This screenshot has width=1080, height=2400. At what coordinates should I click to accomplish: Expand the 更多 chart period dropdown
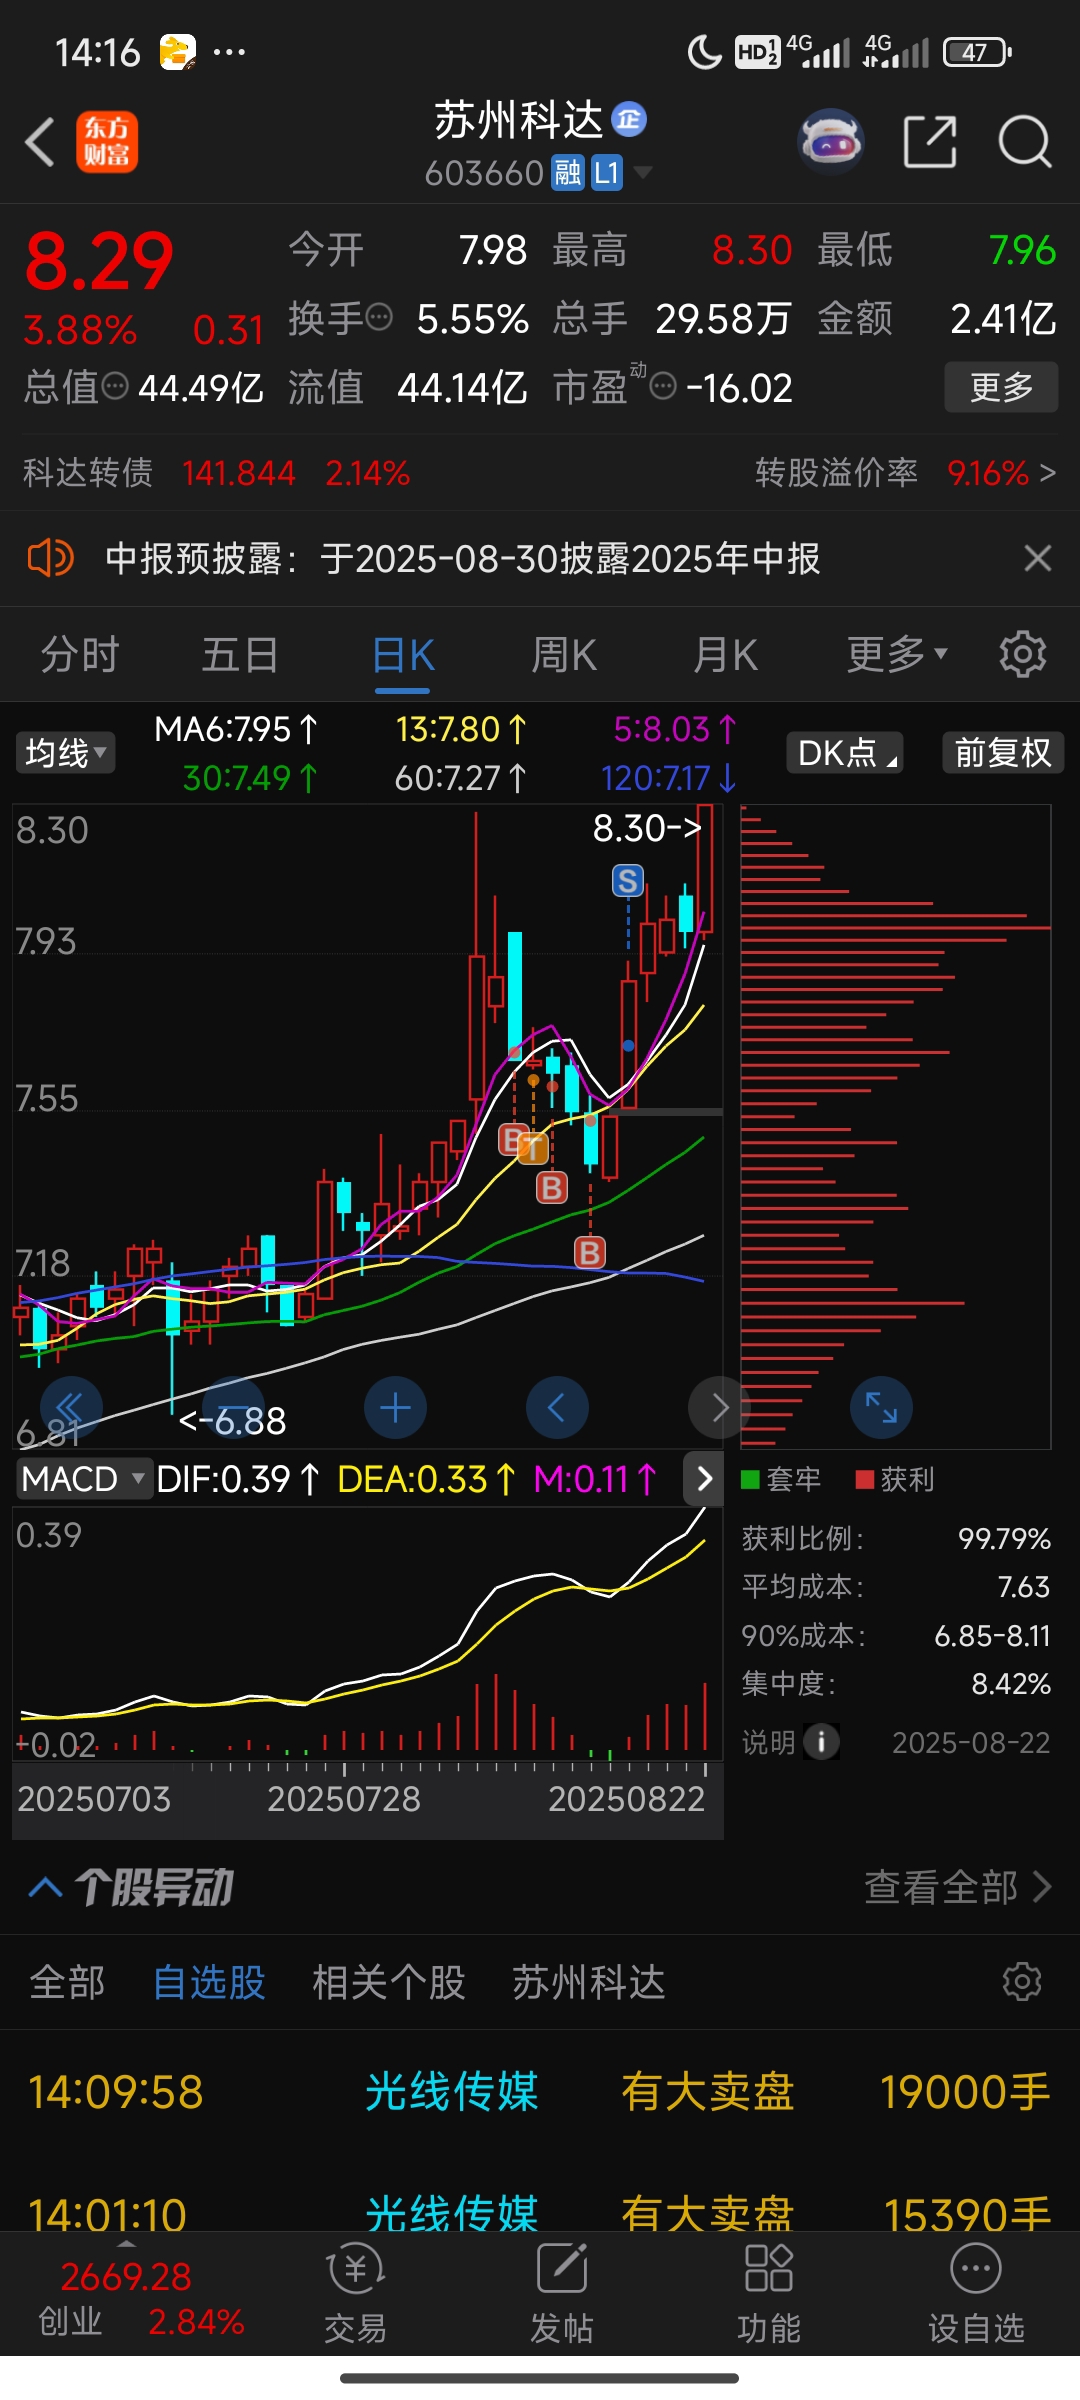897,655
